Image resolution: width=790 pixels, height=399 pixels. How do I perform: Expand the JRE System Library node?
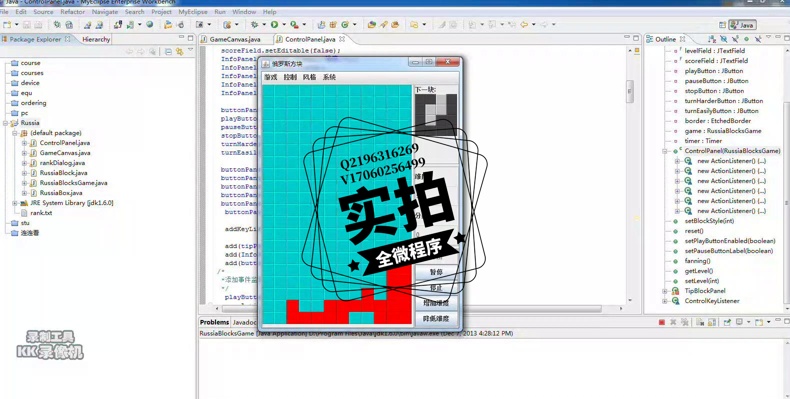coord(15,203)
